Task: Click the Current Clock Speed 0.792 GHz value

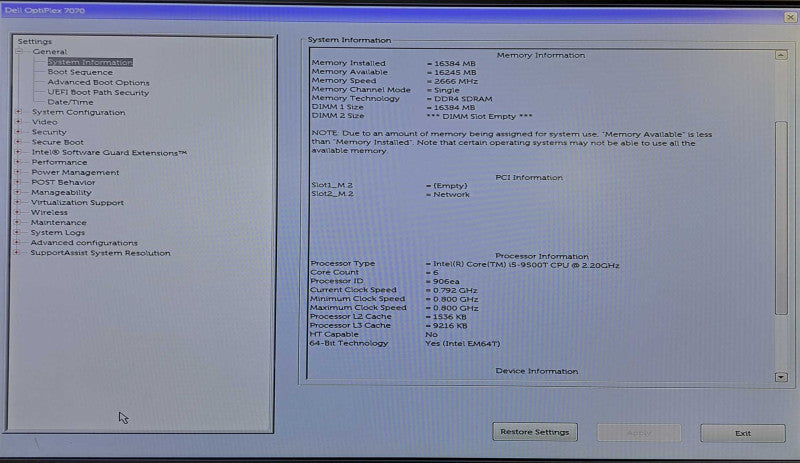Action: (x=452, y=290)
